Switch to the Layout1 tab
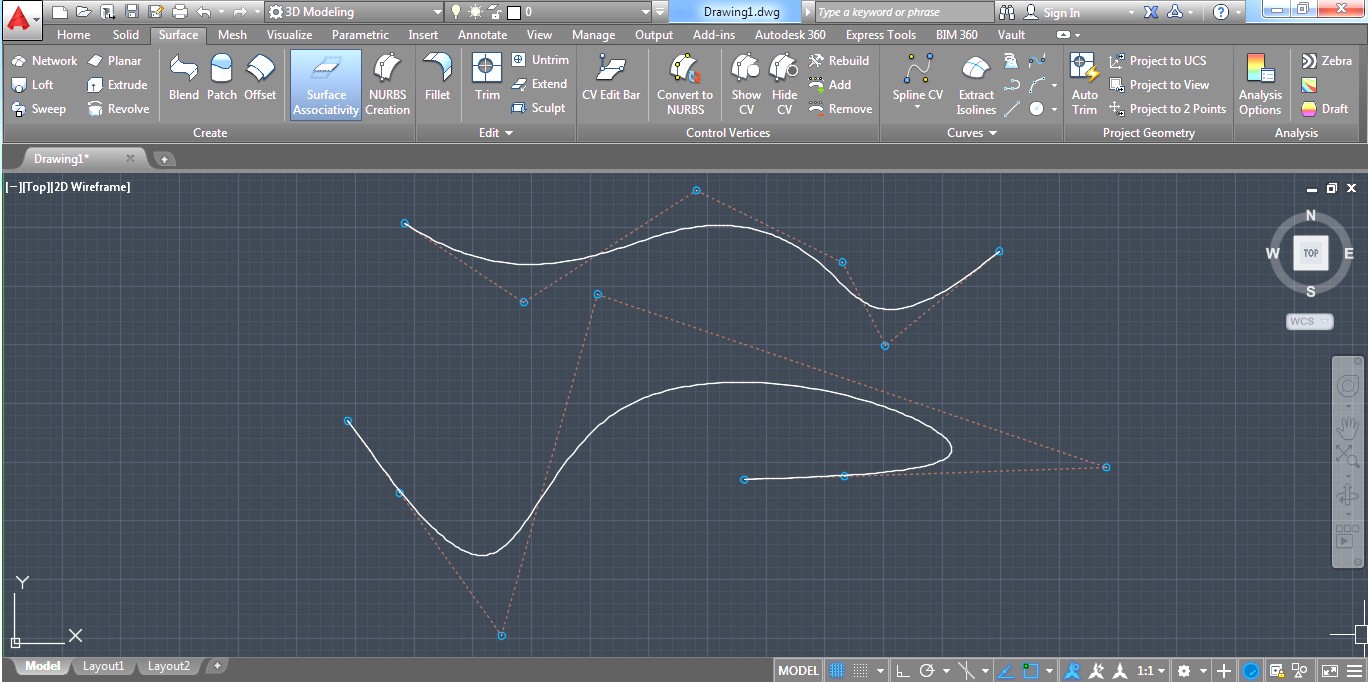This screenshot has width=1368, height=682. [x=103, y=666]
